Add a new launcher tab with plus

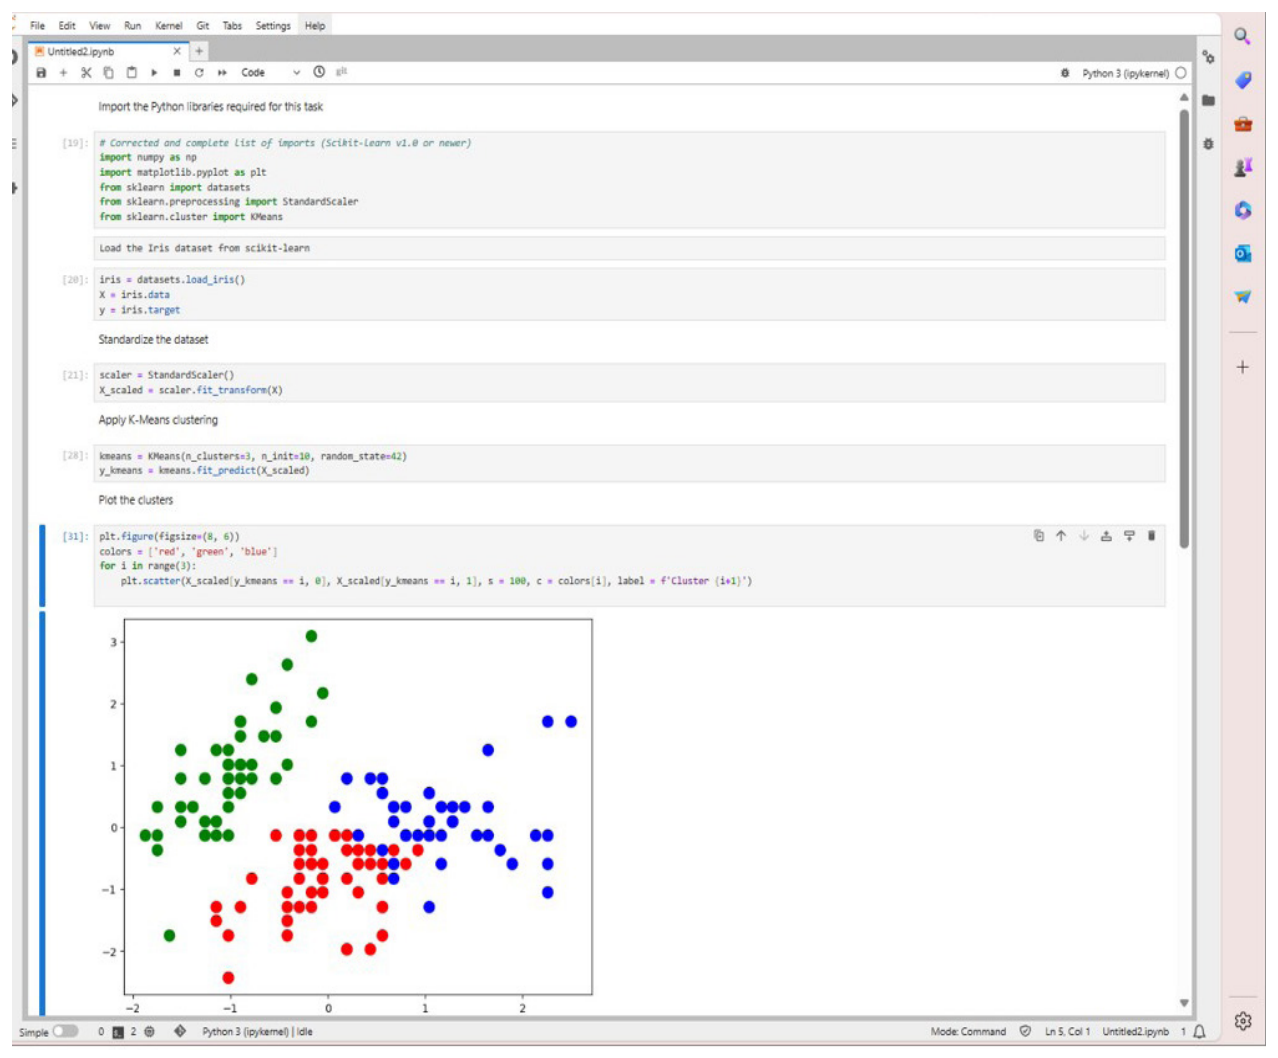click(199, 51)
